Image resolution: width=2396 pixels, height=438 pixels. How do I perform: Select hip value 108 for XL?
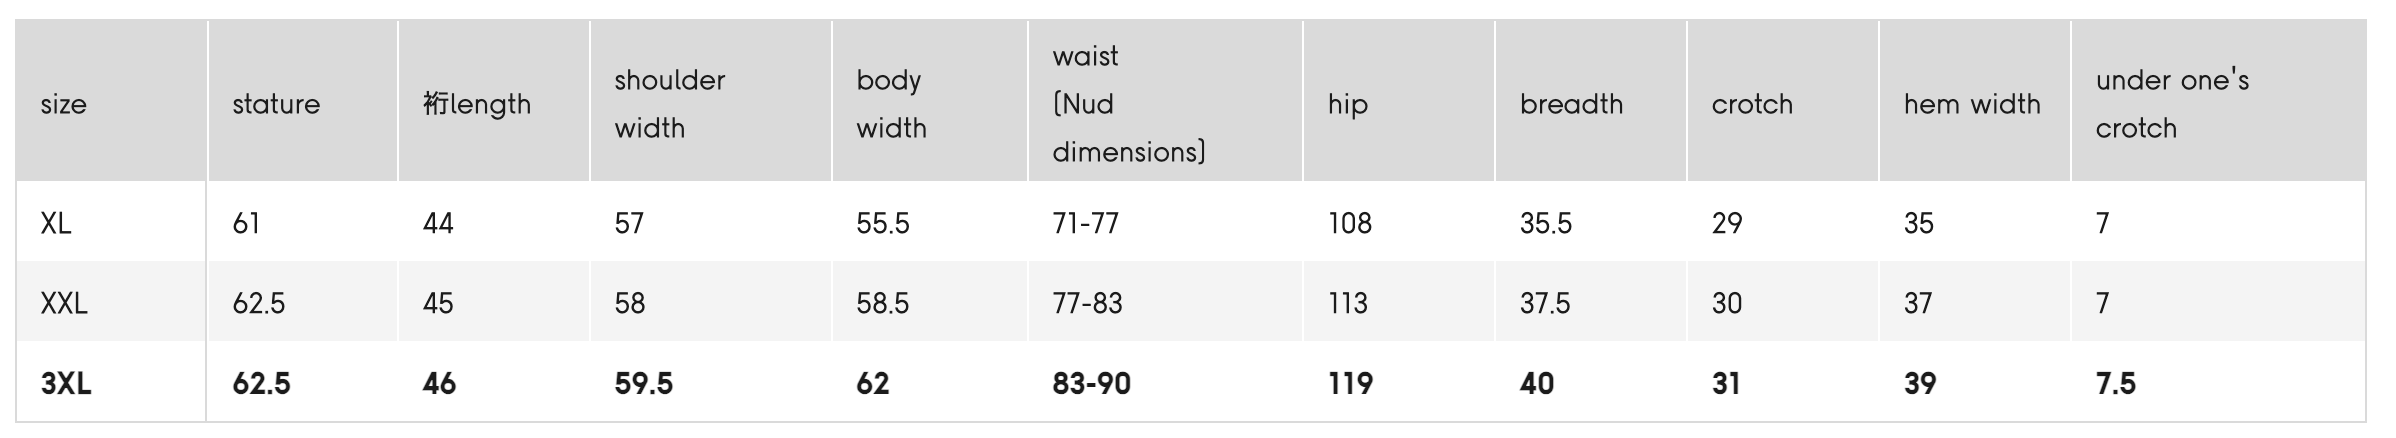(1350, 223)
